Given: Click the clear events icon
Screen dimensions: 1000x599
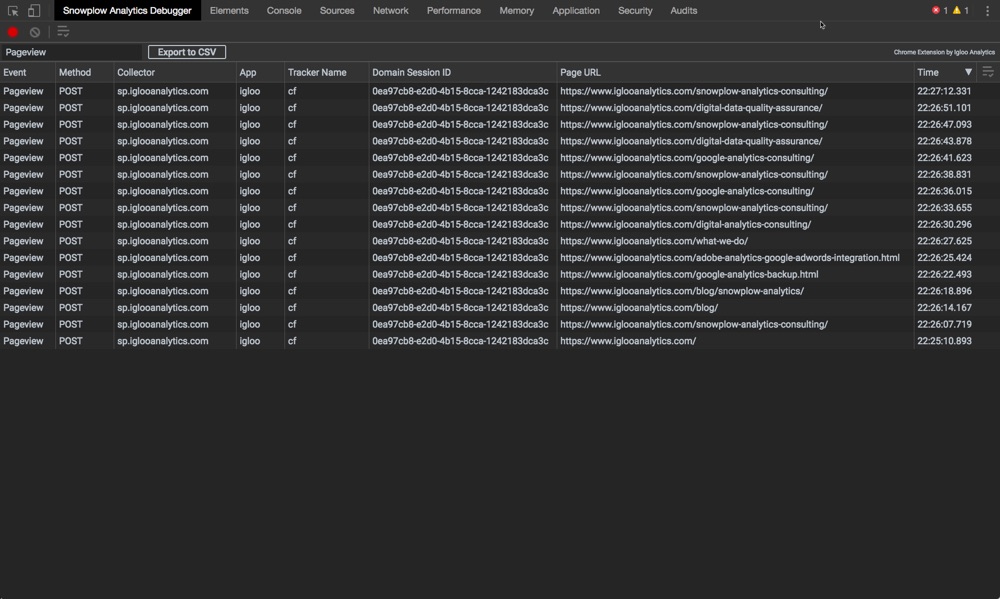Looking at the screenshot, I should (35, 32).
